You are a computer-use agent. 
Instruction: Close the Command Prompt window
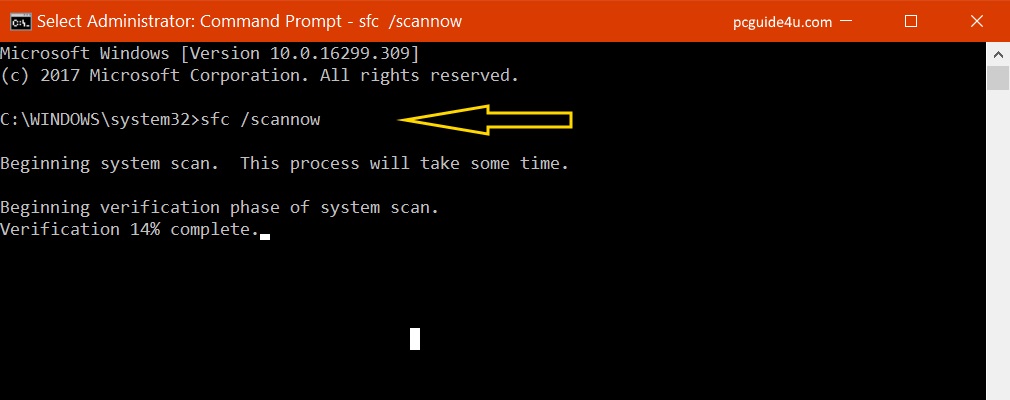coord(977,21)
